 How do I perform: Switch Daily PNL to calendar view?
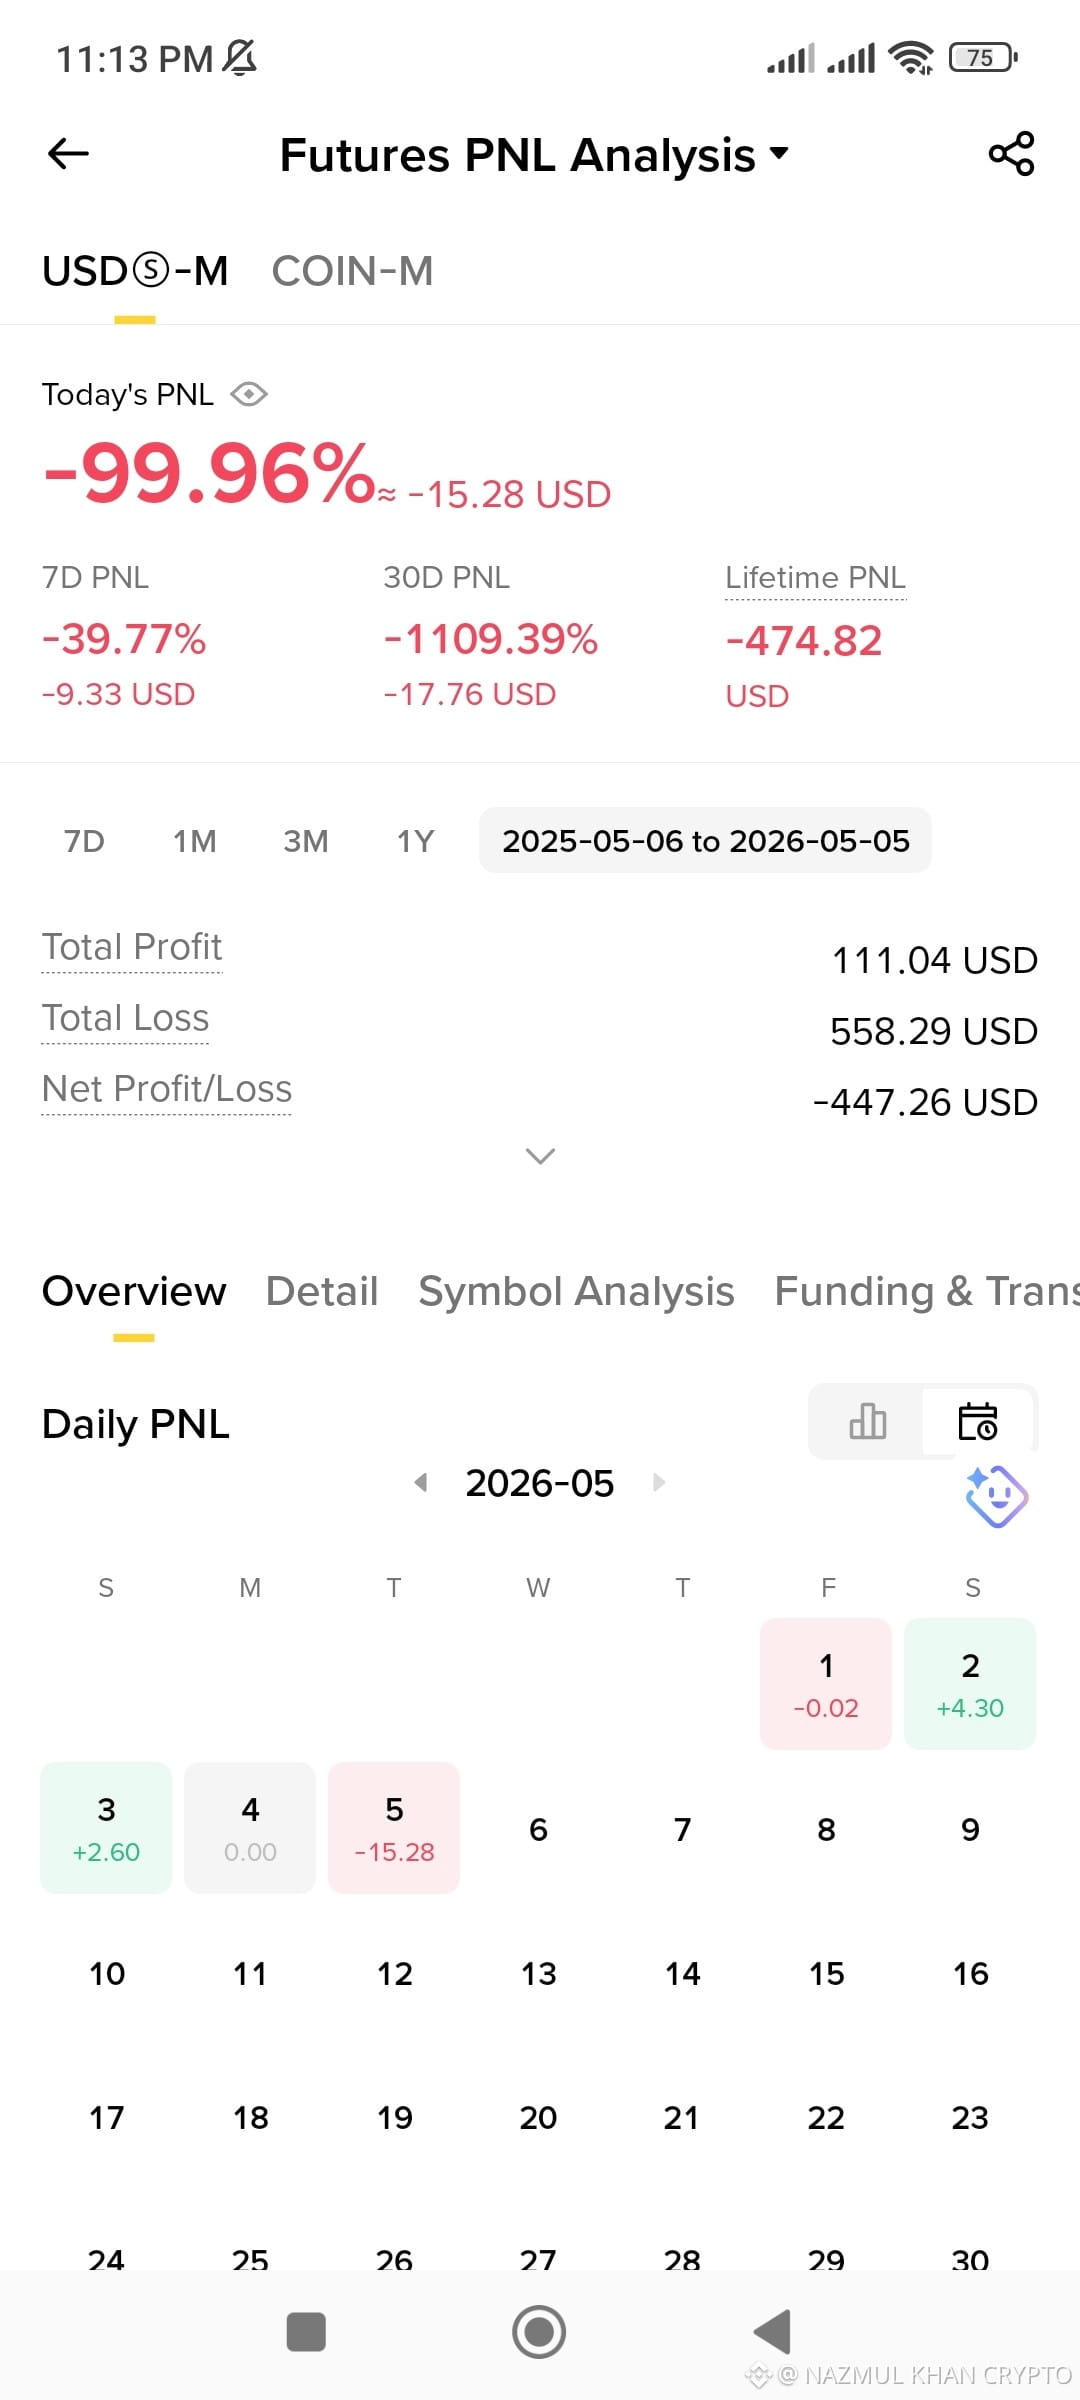pyautogui.click(x=978, y=1421)
